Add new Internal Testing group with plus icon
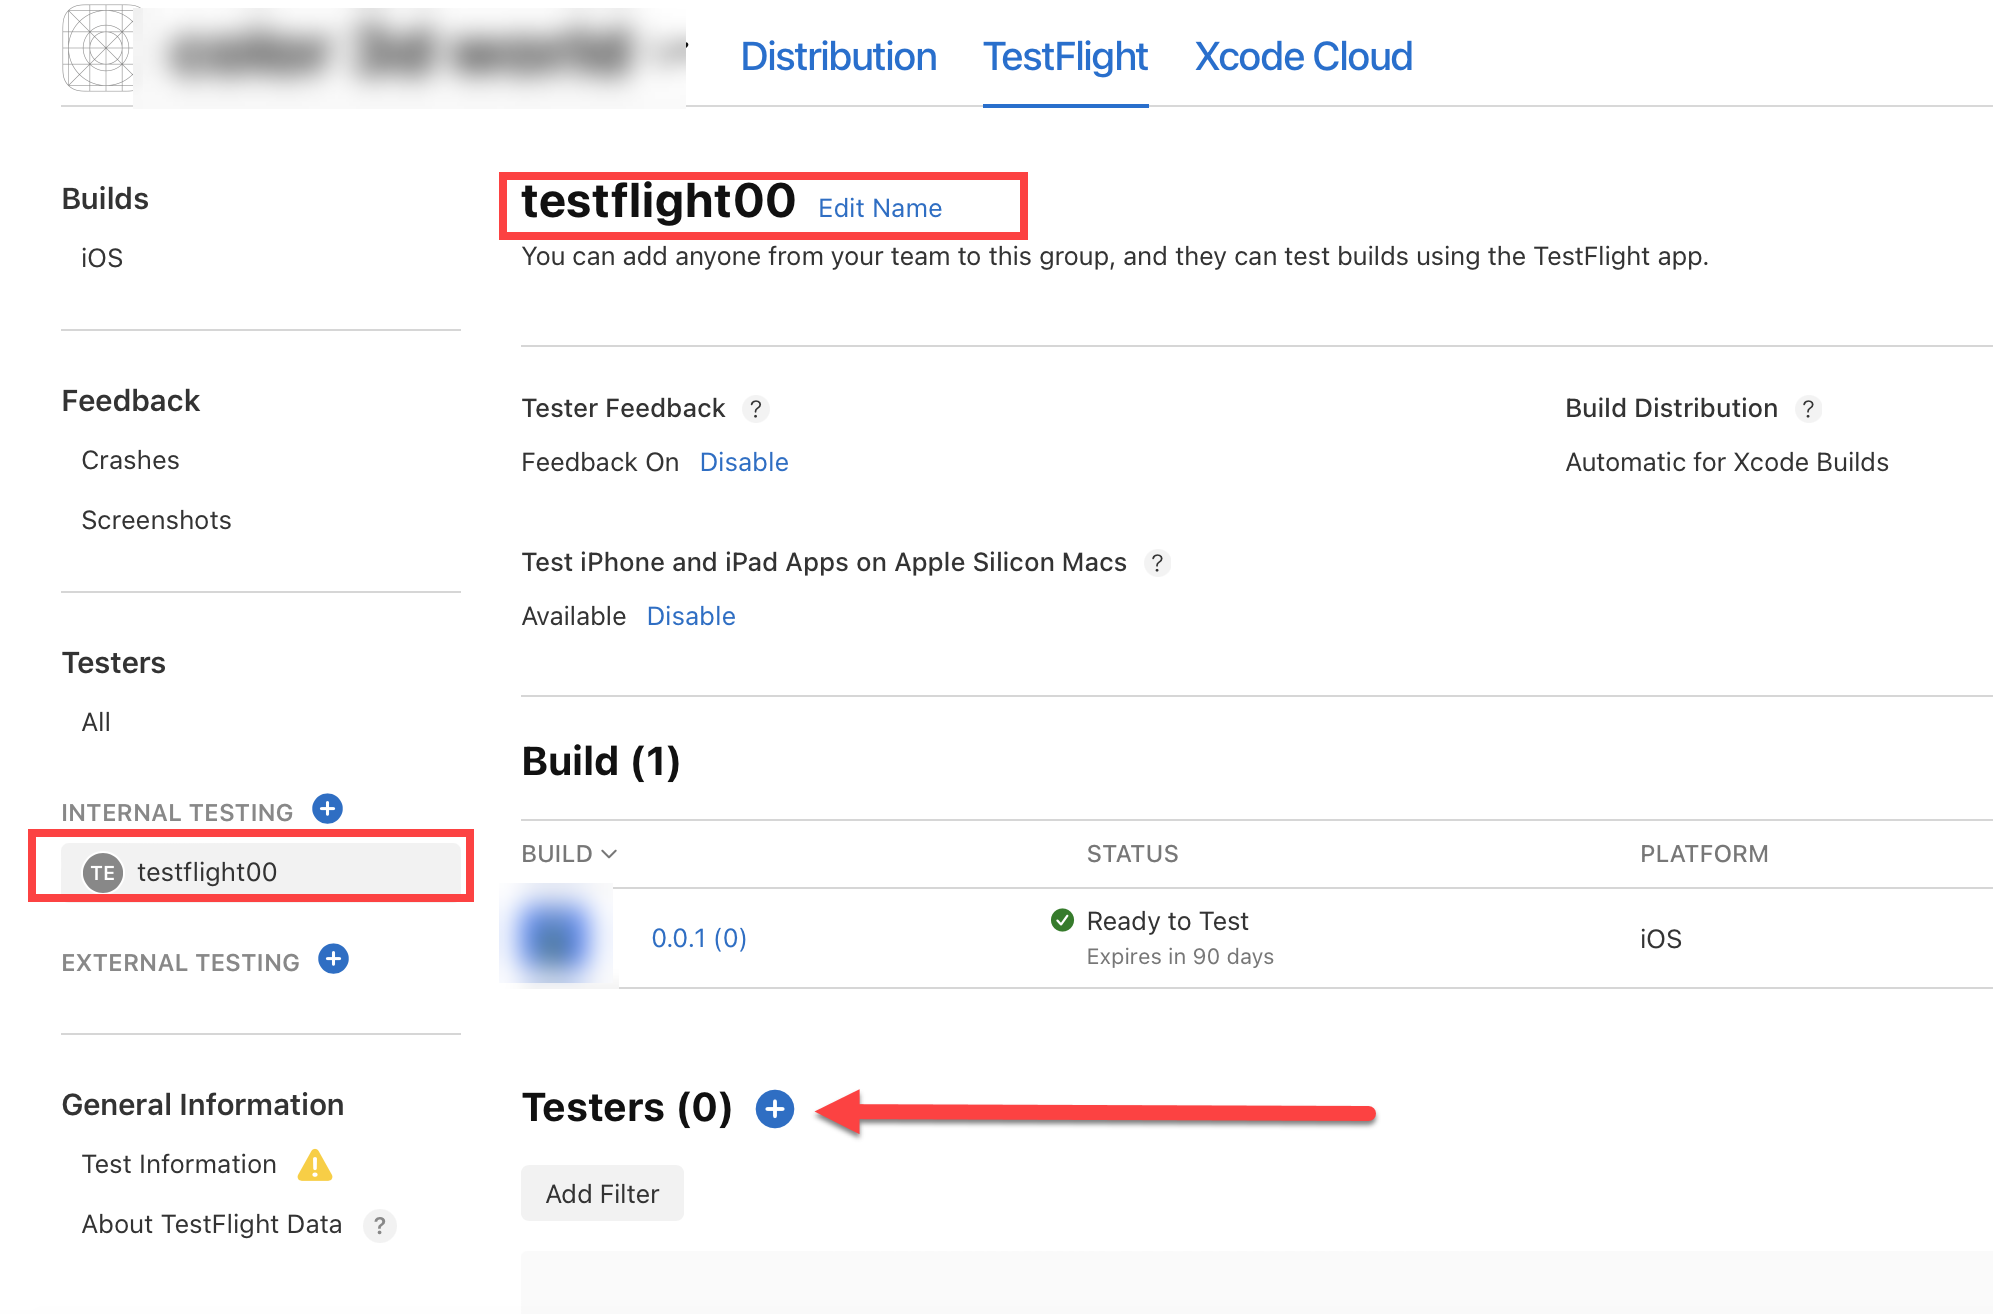Image resolution: width=1993 pixels, height=1314 pixels. click(x=327, y=809)
